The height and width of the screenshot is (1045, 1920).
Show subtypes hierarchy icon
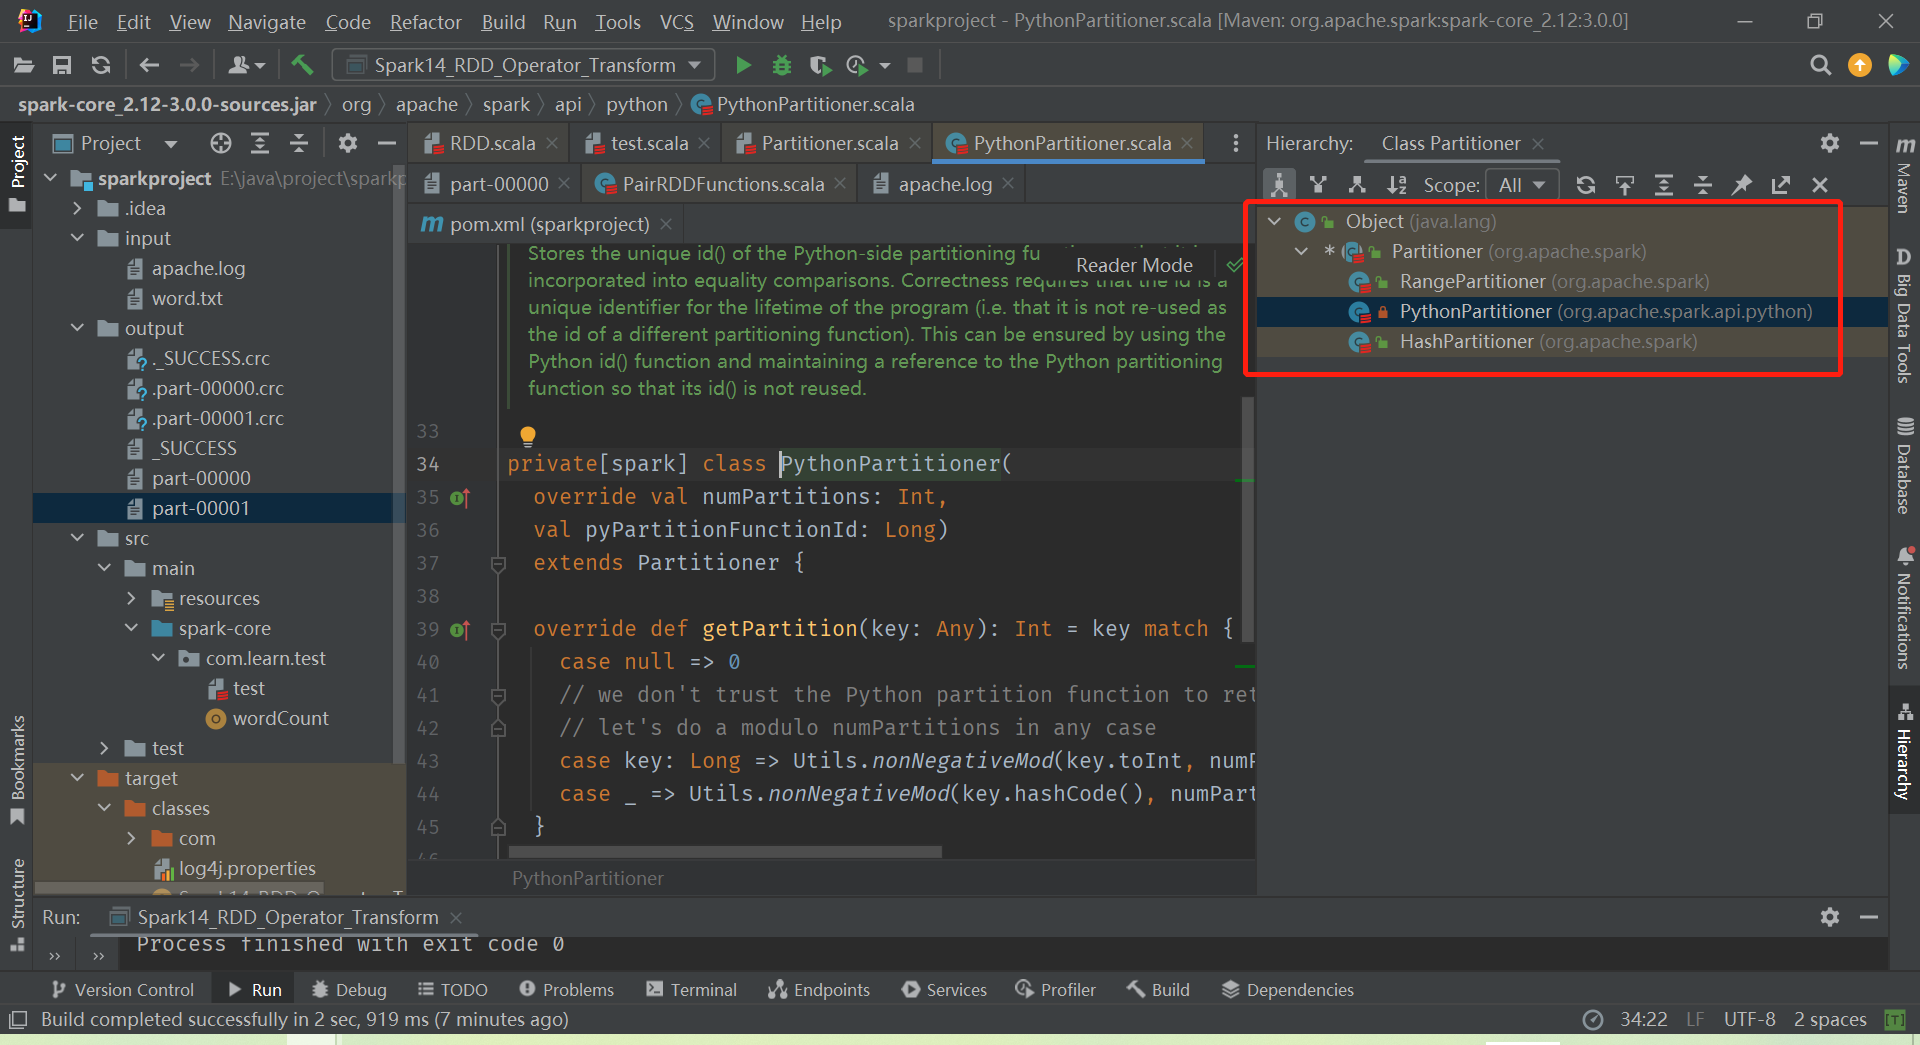tap(1357, 184)
